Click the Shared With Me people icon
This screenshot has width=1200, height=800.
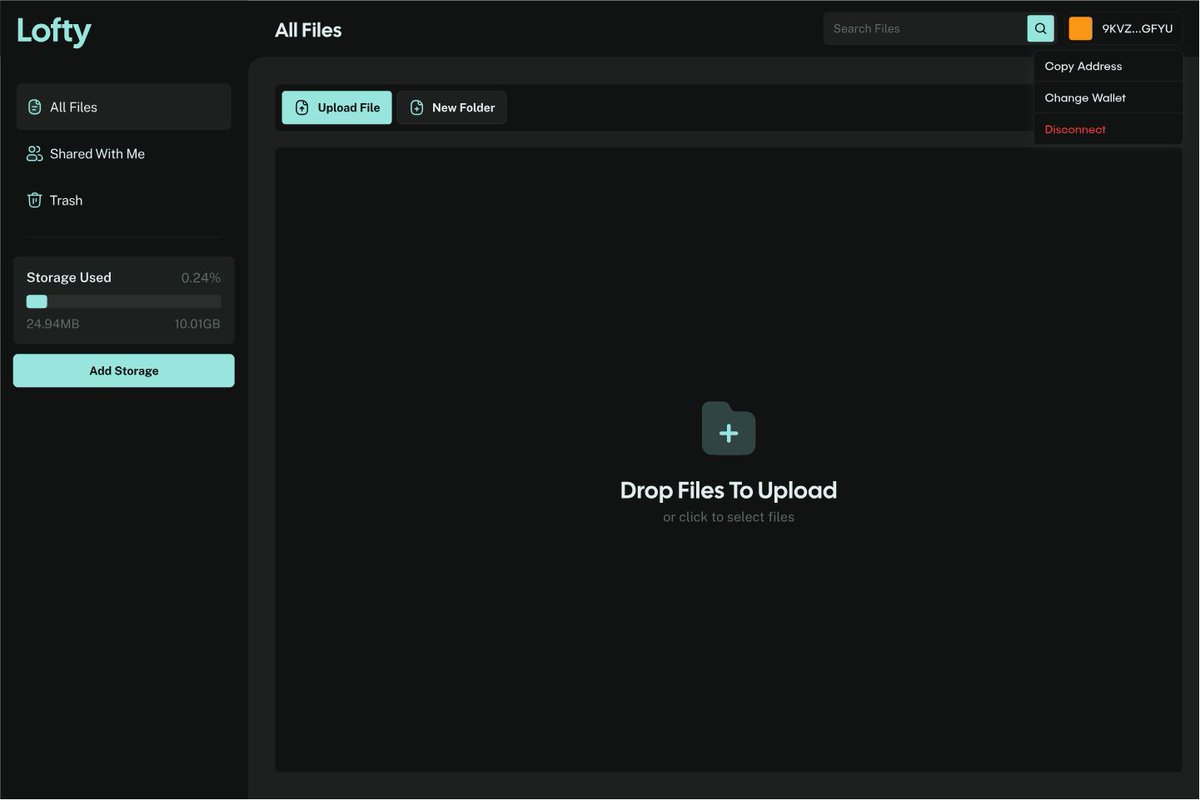[x=35, y=154]
